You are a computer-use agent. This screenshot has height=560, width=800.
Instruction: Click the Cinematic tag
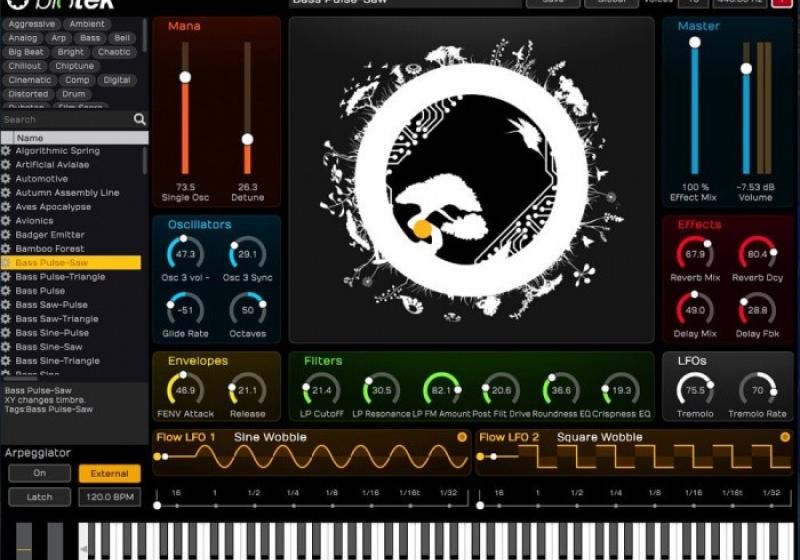[x=30, y=80]
